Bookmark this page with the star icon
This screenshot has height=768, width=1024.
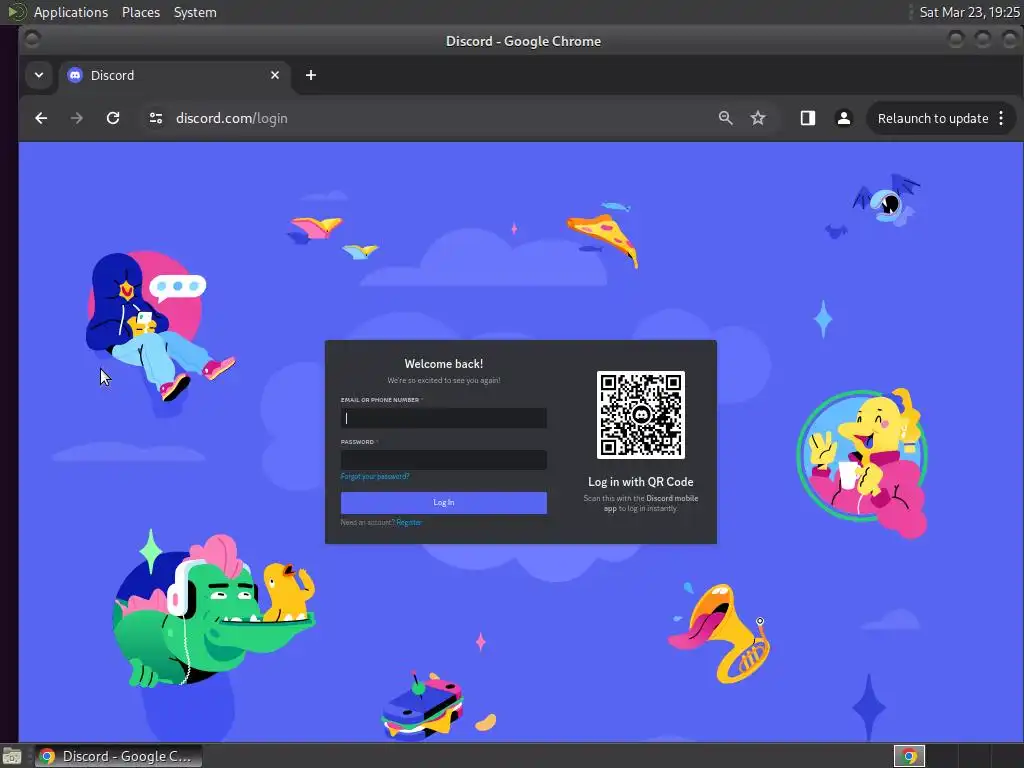(x=758, y=118)
